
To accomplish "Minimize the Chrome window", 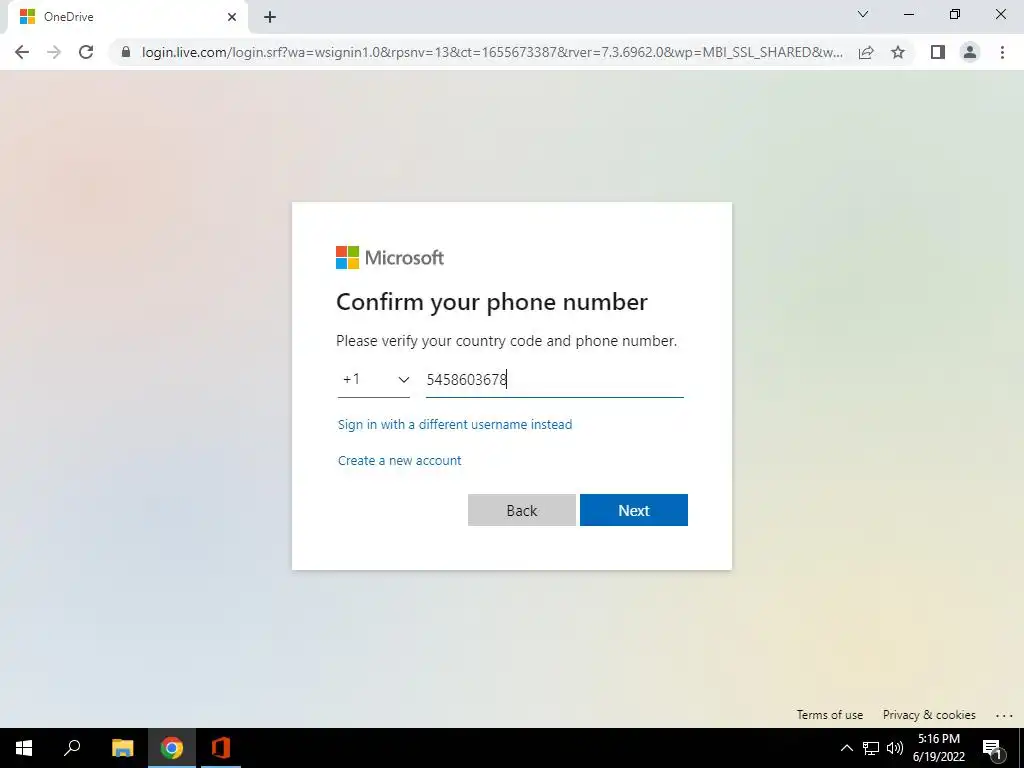I will coord(908,14).
